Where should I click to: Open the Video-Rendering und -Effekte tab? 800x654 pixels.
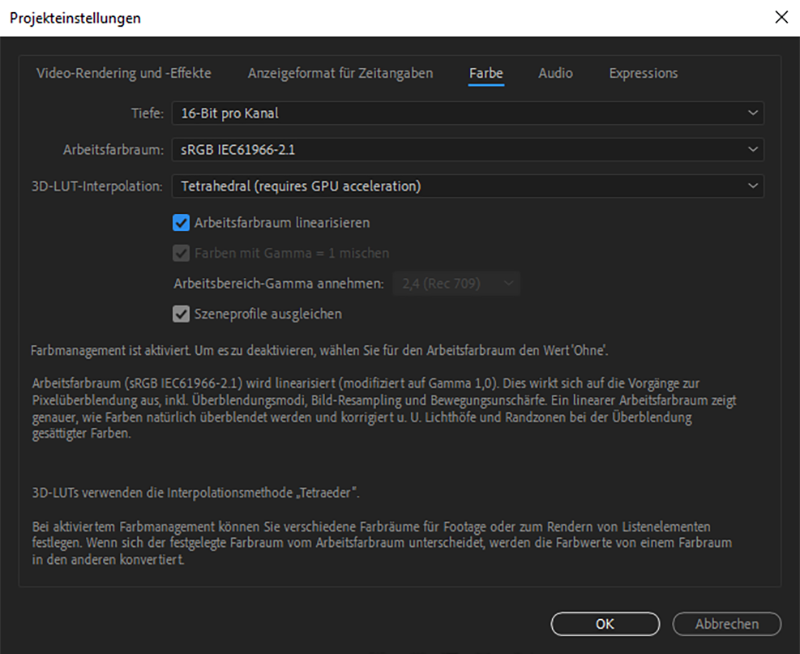[123, 73]
